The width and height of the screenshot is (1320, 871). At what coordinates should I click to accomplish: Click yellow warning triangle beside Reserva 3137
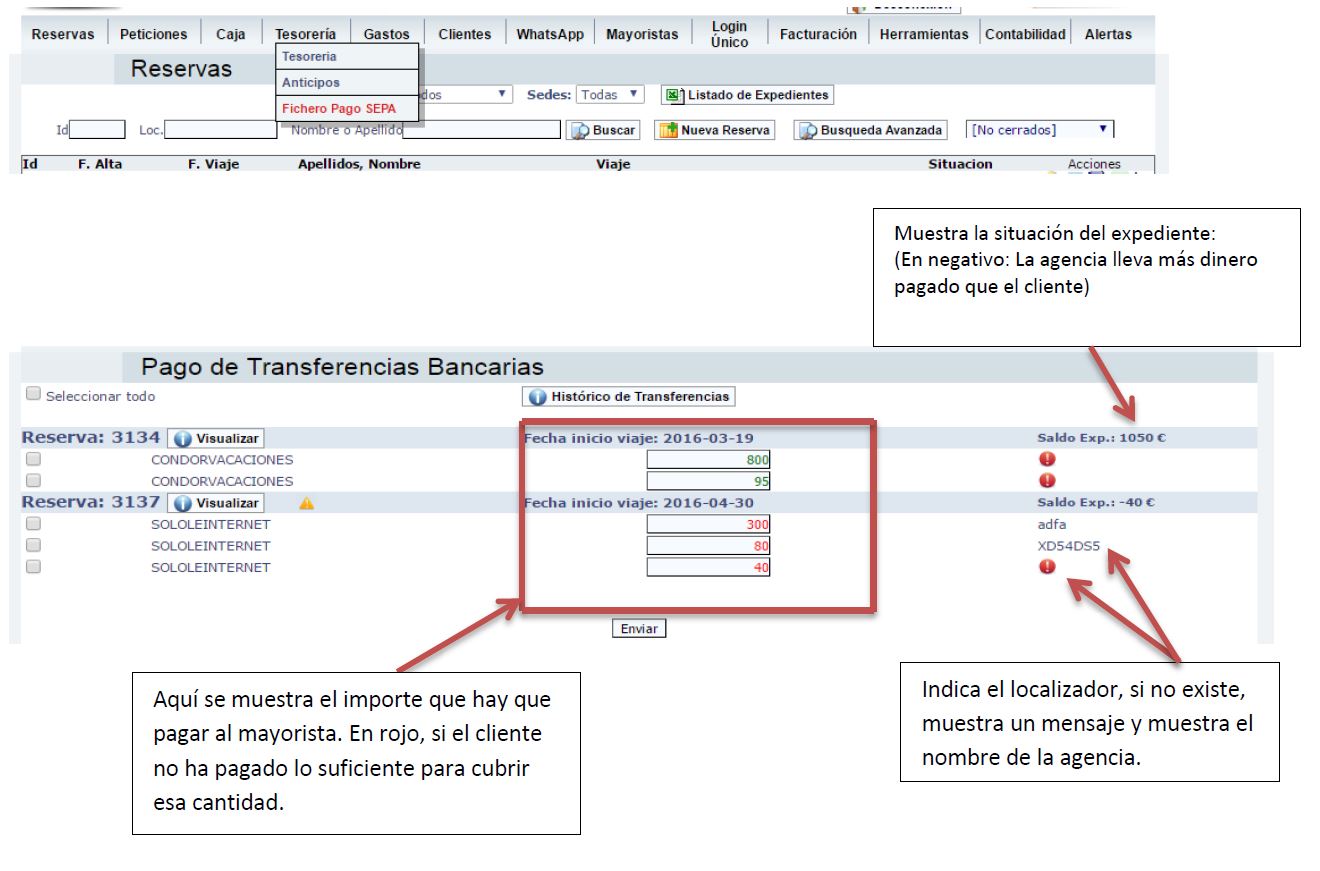pyautogui.click(x=306, y=503)
